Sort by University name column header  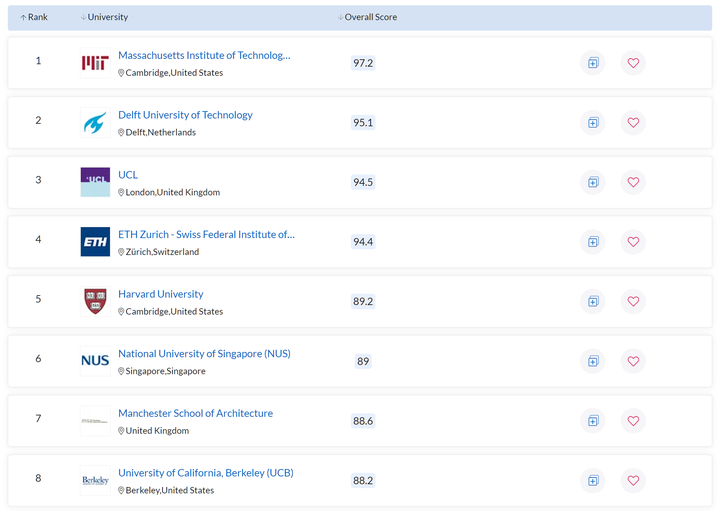click(x=105, y=17)
